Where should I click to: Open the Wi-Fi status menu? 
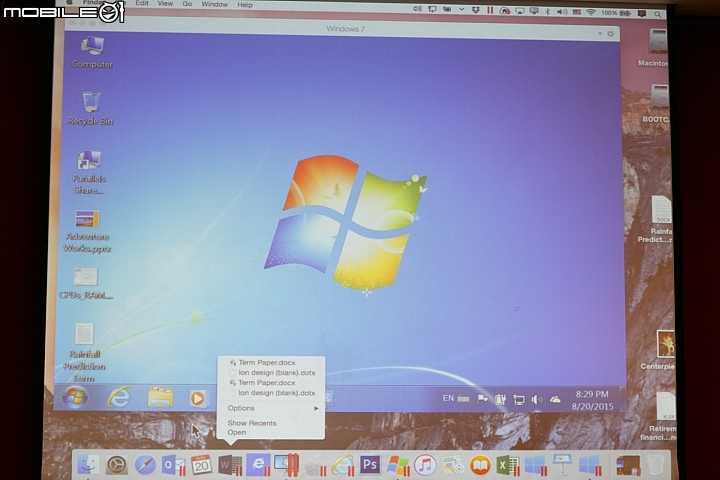(591, 13)
